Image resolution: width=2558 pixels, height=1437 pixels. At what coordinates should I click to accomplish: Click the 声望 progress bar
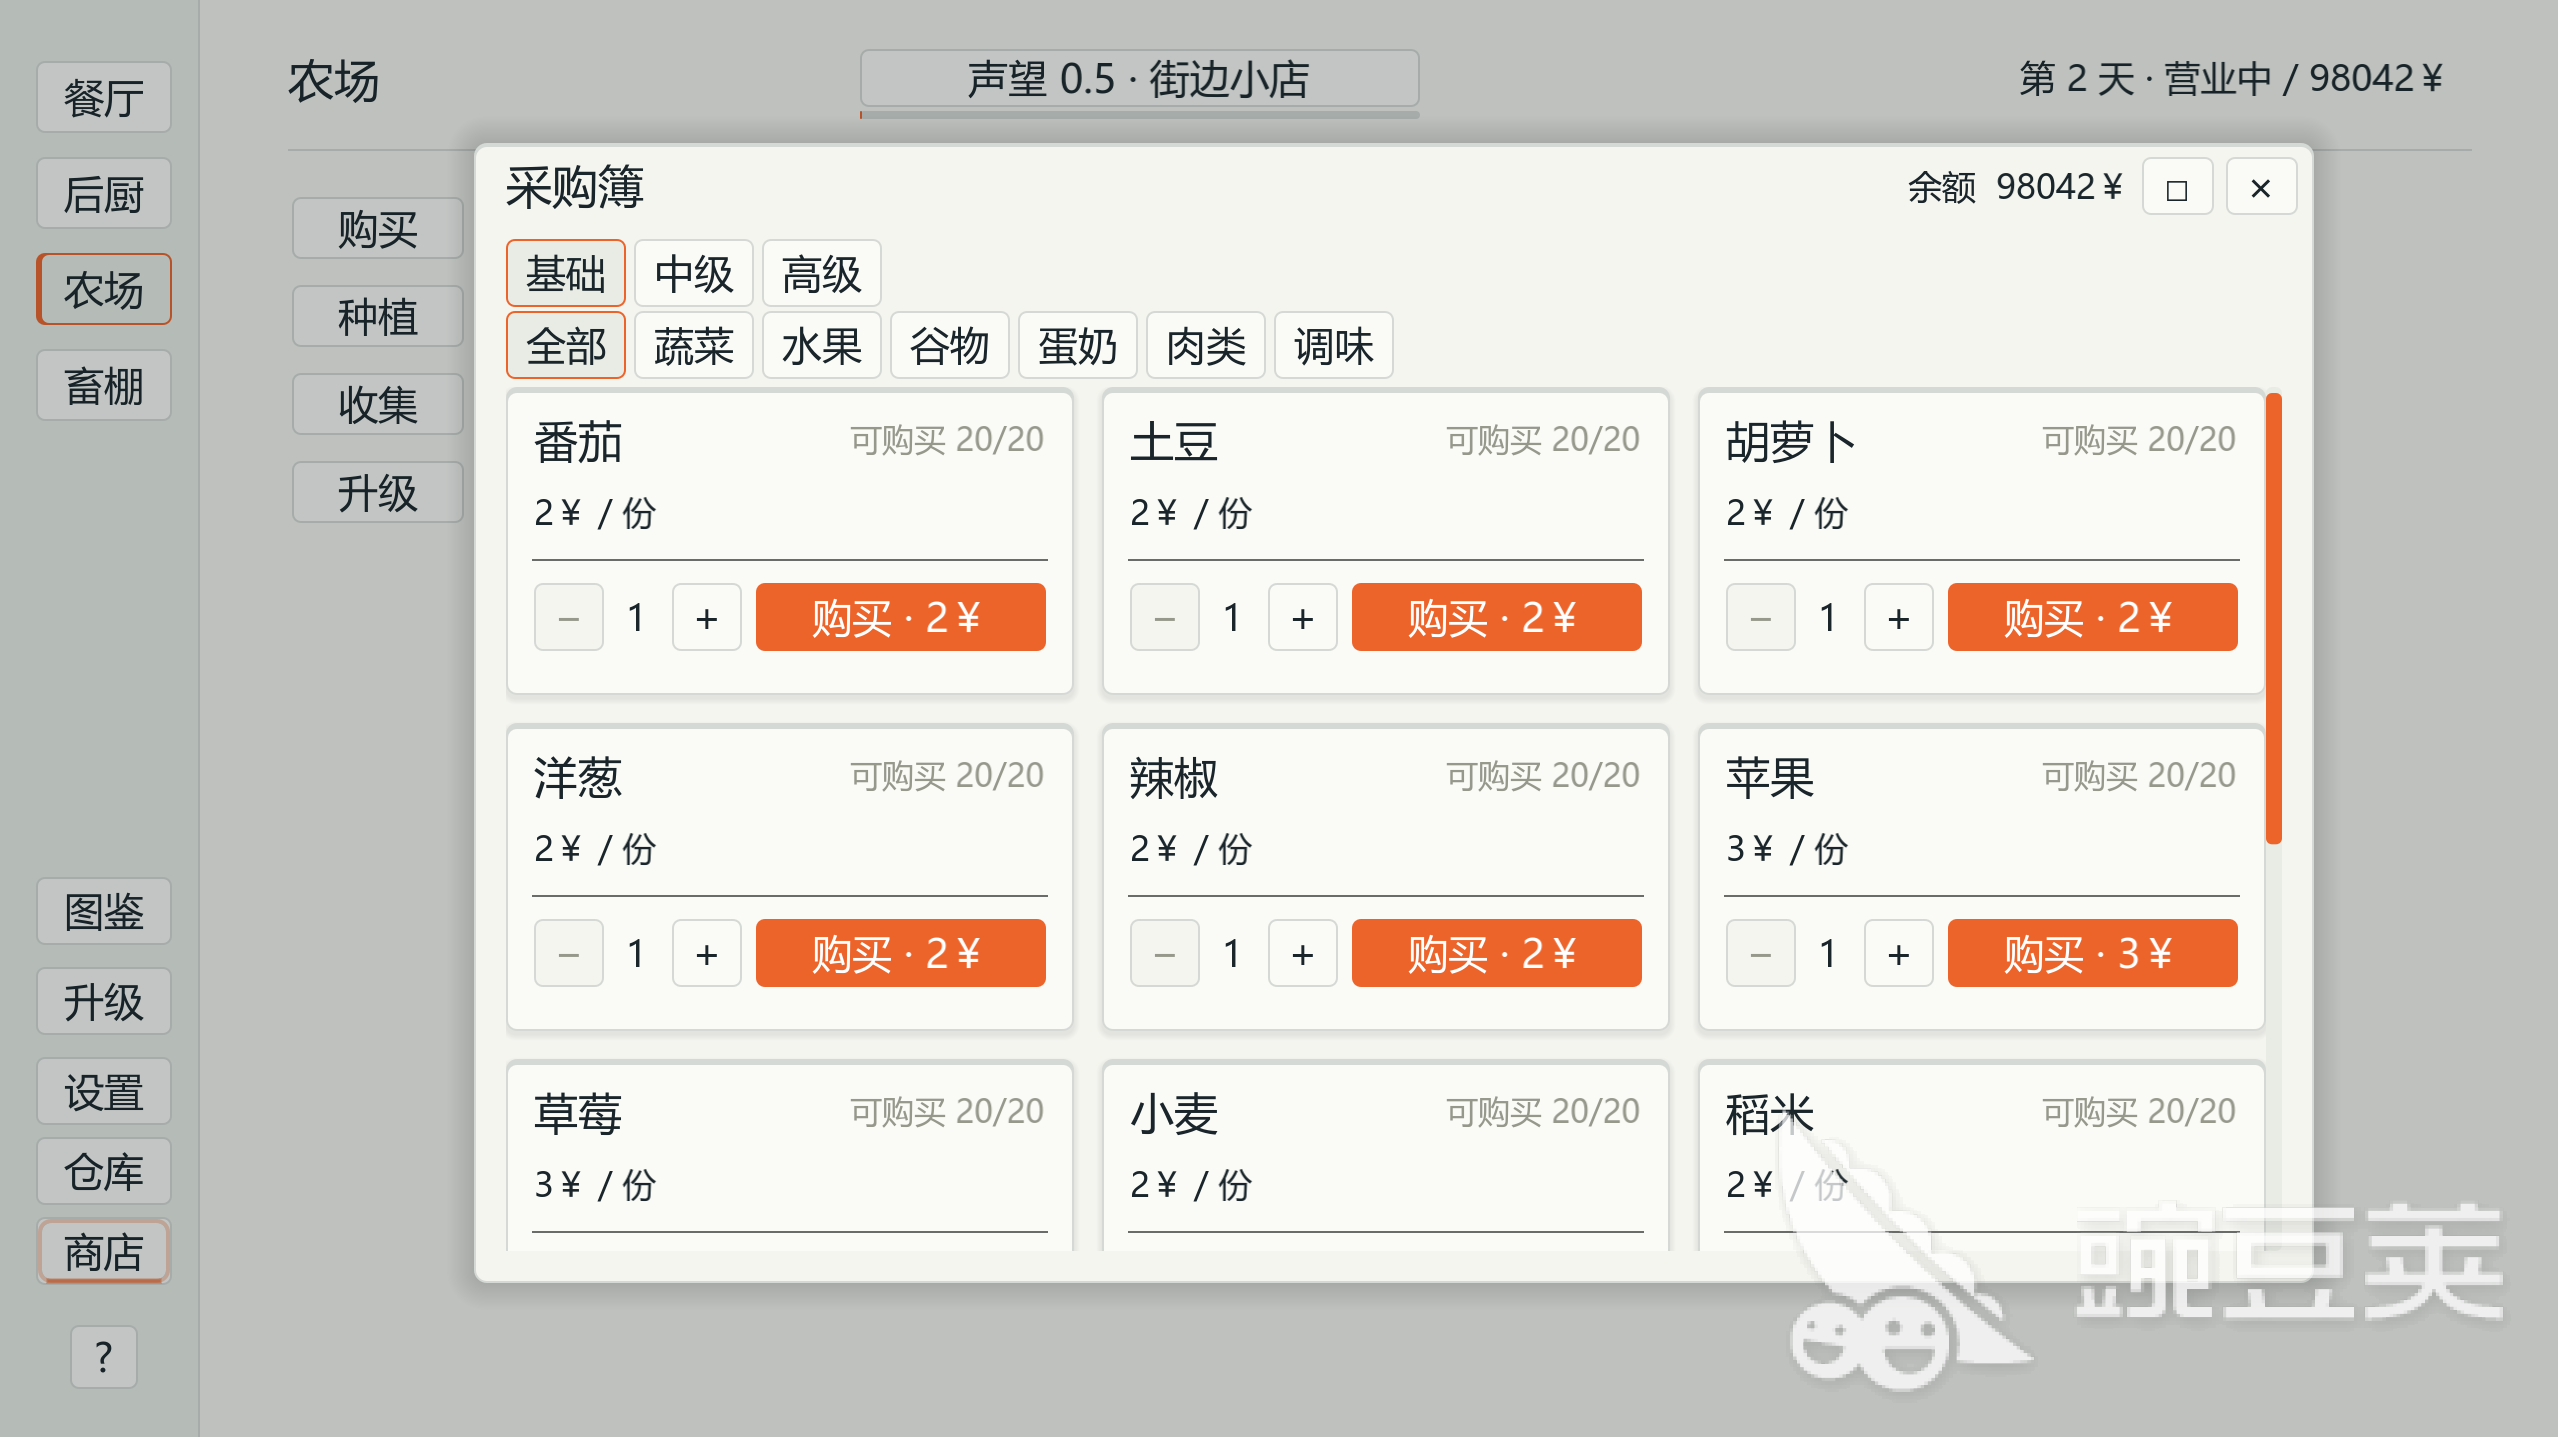(x=1139, y=115)
